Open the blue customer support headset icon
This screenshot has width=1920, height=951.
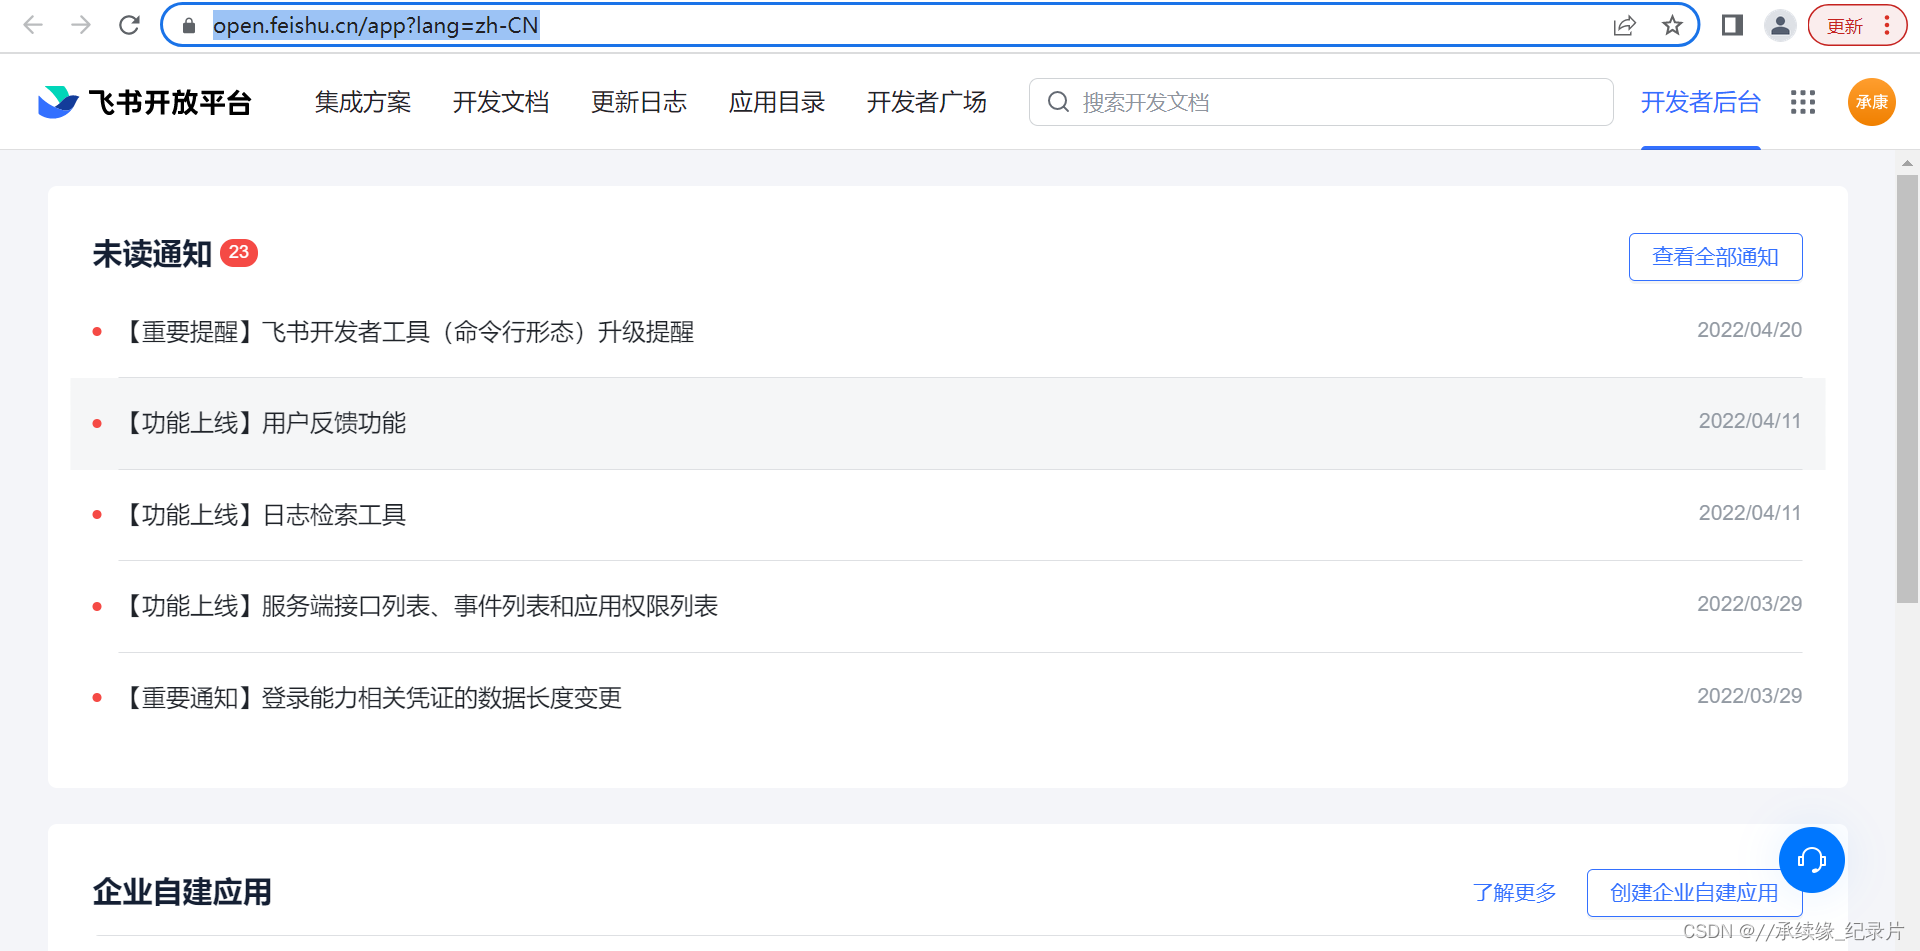1812,860
